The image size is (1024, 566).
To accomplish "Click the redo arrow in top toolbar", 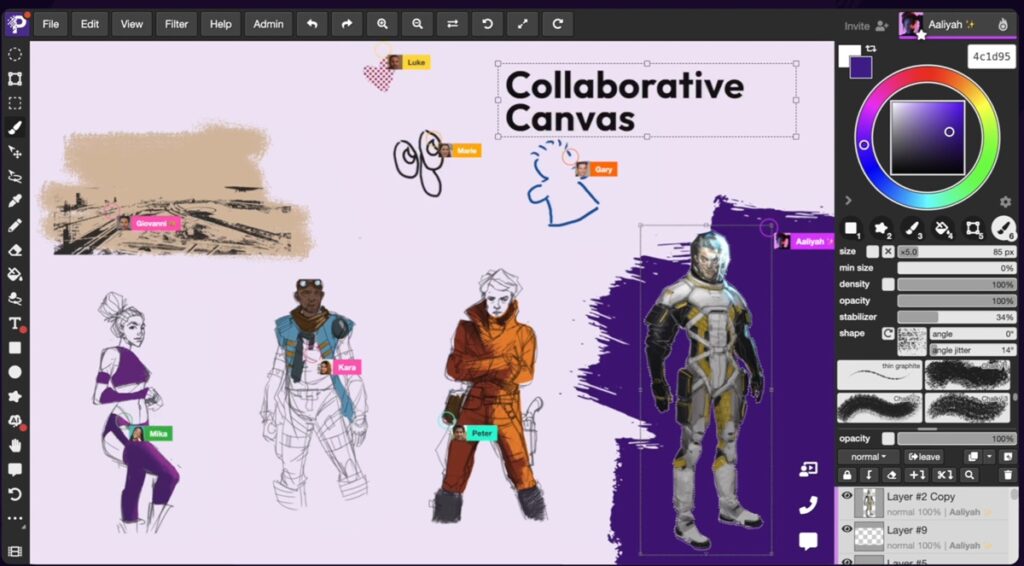I will [x=347, y=24].
